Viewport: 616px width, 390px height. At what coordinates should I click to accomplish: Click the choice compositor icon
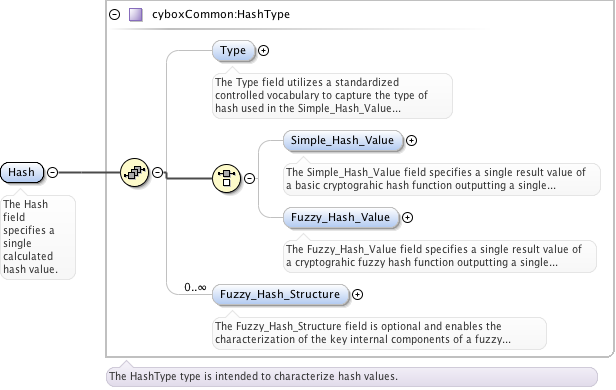click(x=226, y=178)
